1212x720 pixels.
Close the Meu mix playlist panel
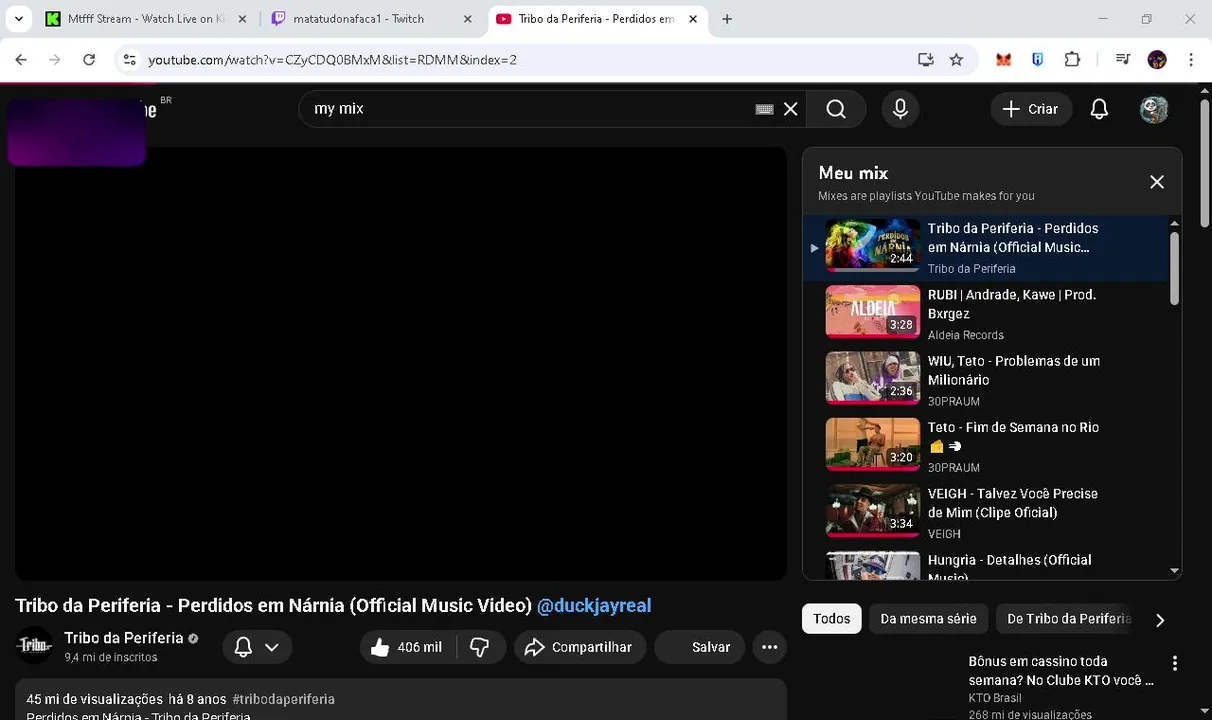coord(1157,182)
